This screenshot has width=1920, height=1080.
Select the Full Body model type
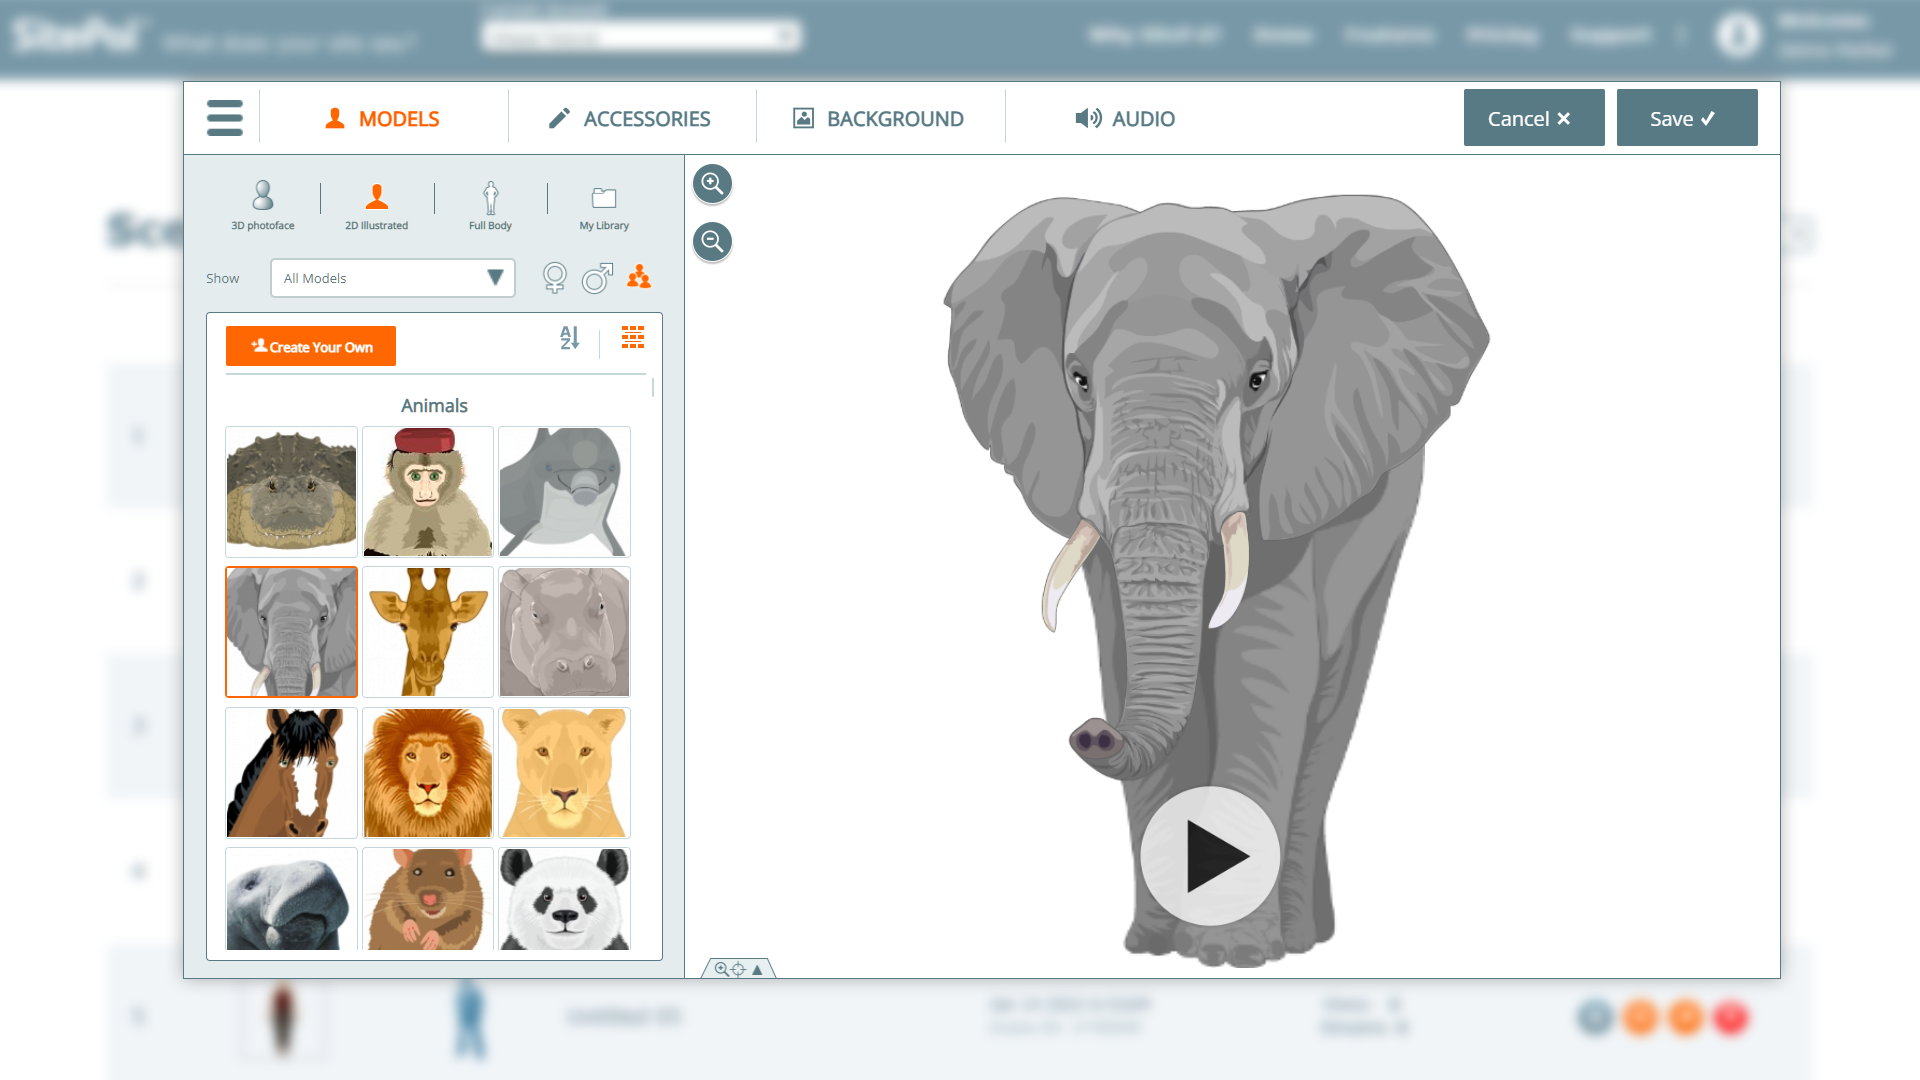click(x=491, y=205)
